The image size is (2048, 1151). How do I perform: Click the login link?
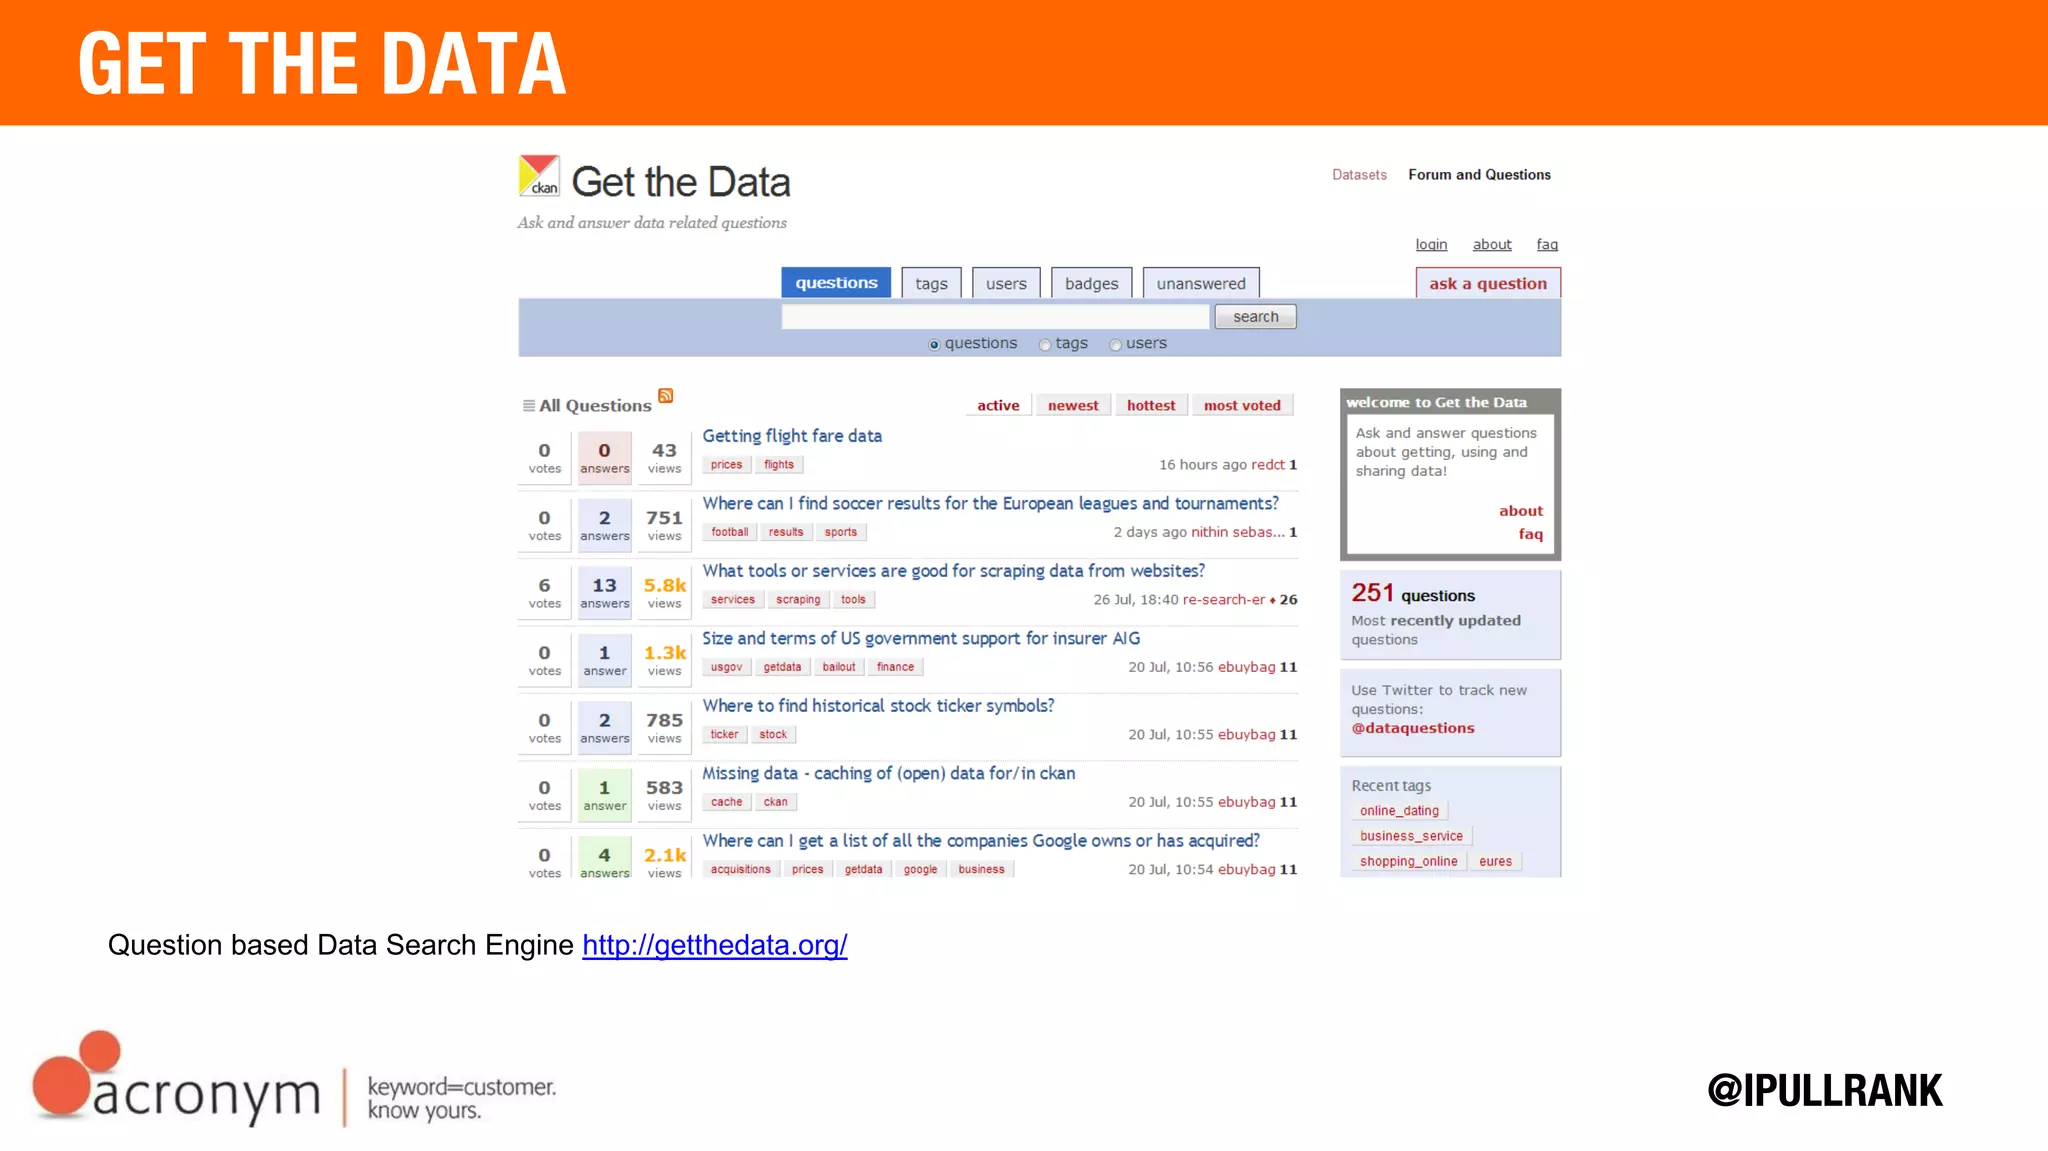1431,245
